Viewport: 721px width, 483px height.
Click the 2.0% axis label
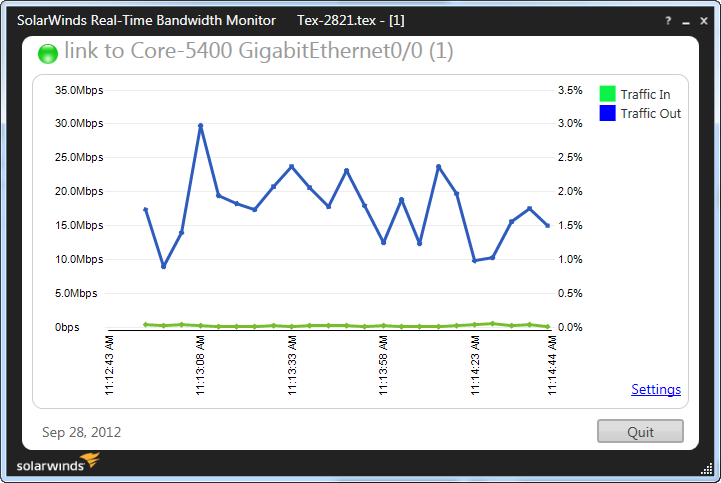pyautogui.click(x=570, y=191)
